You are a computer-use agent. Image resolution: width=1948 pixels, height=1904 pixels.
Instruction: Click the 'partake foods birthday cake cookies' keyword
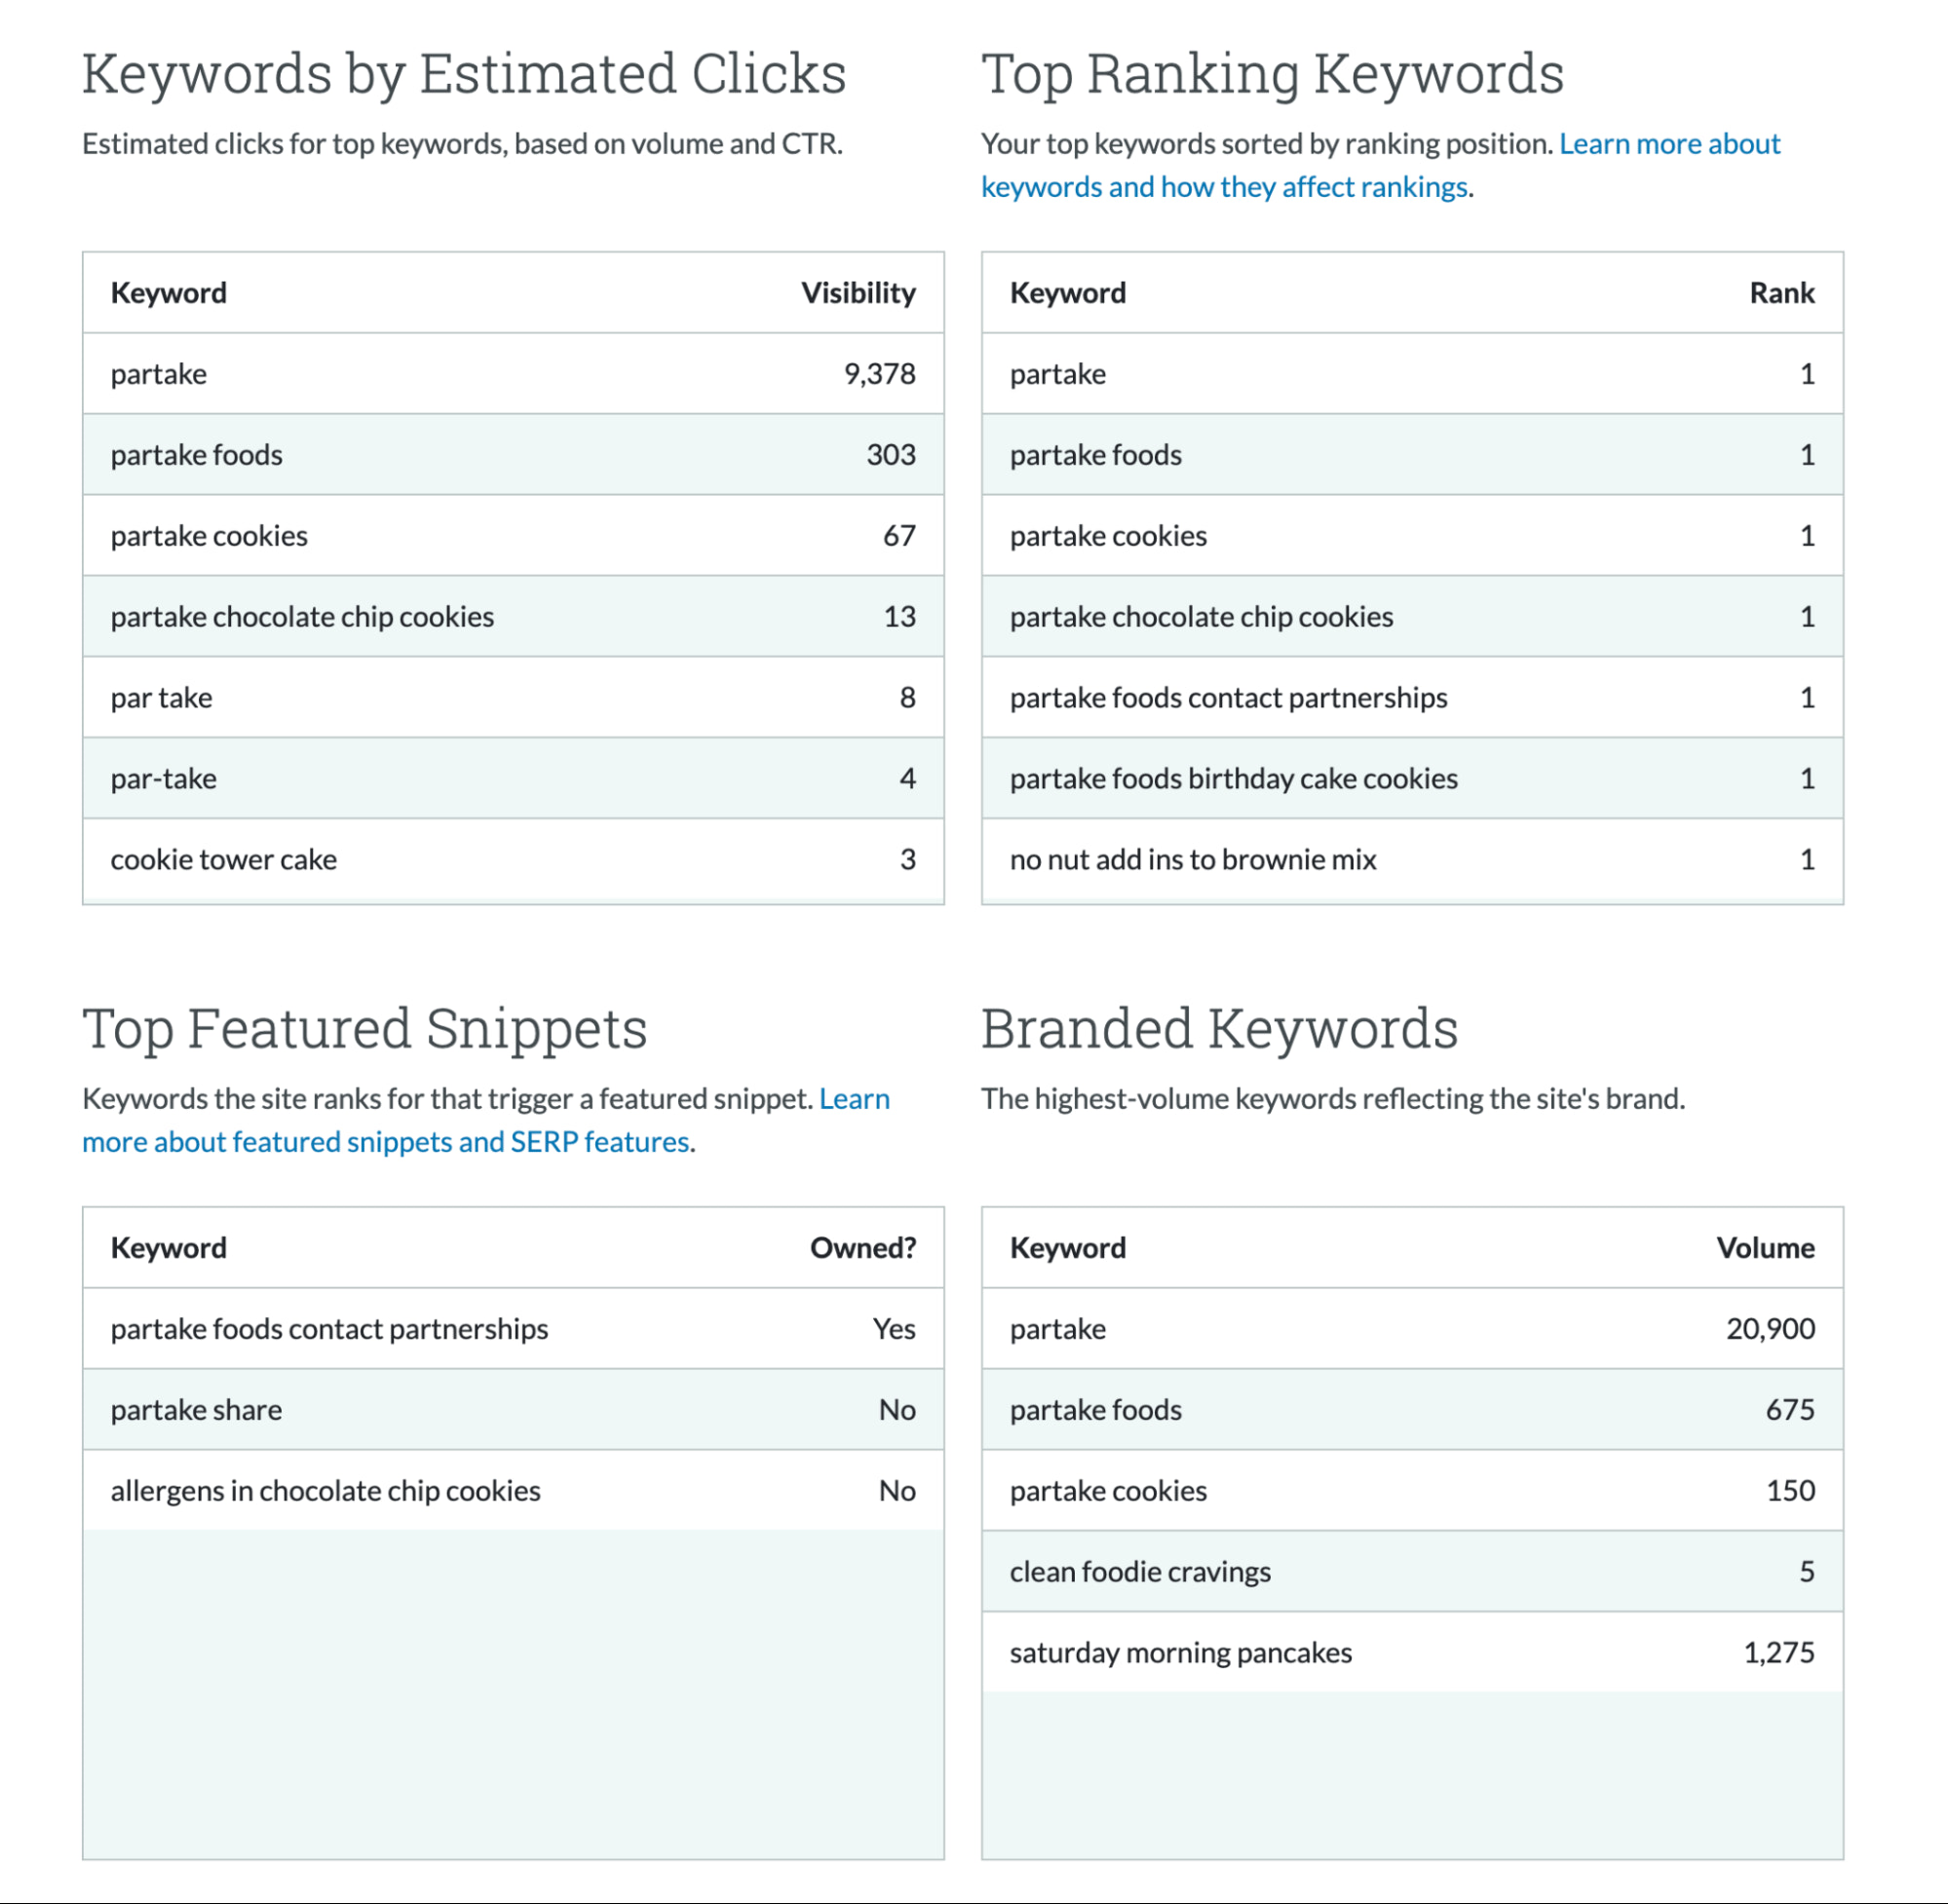[x=1233, y=779]
